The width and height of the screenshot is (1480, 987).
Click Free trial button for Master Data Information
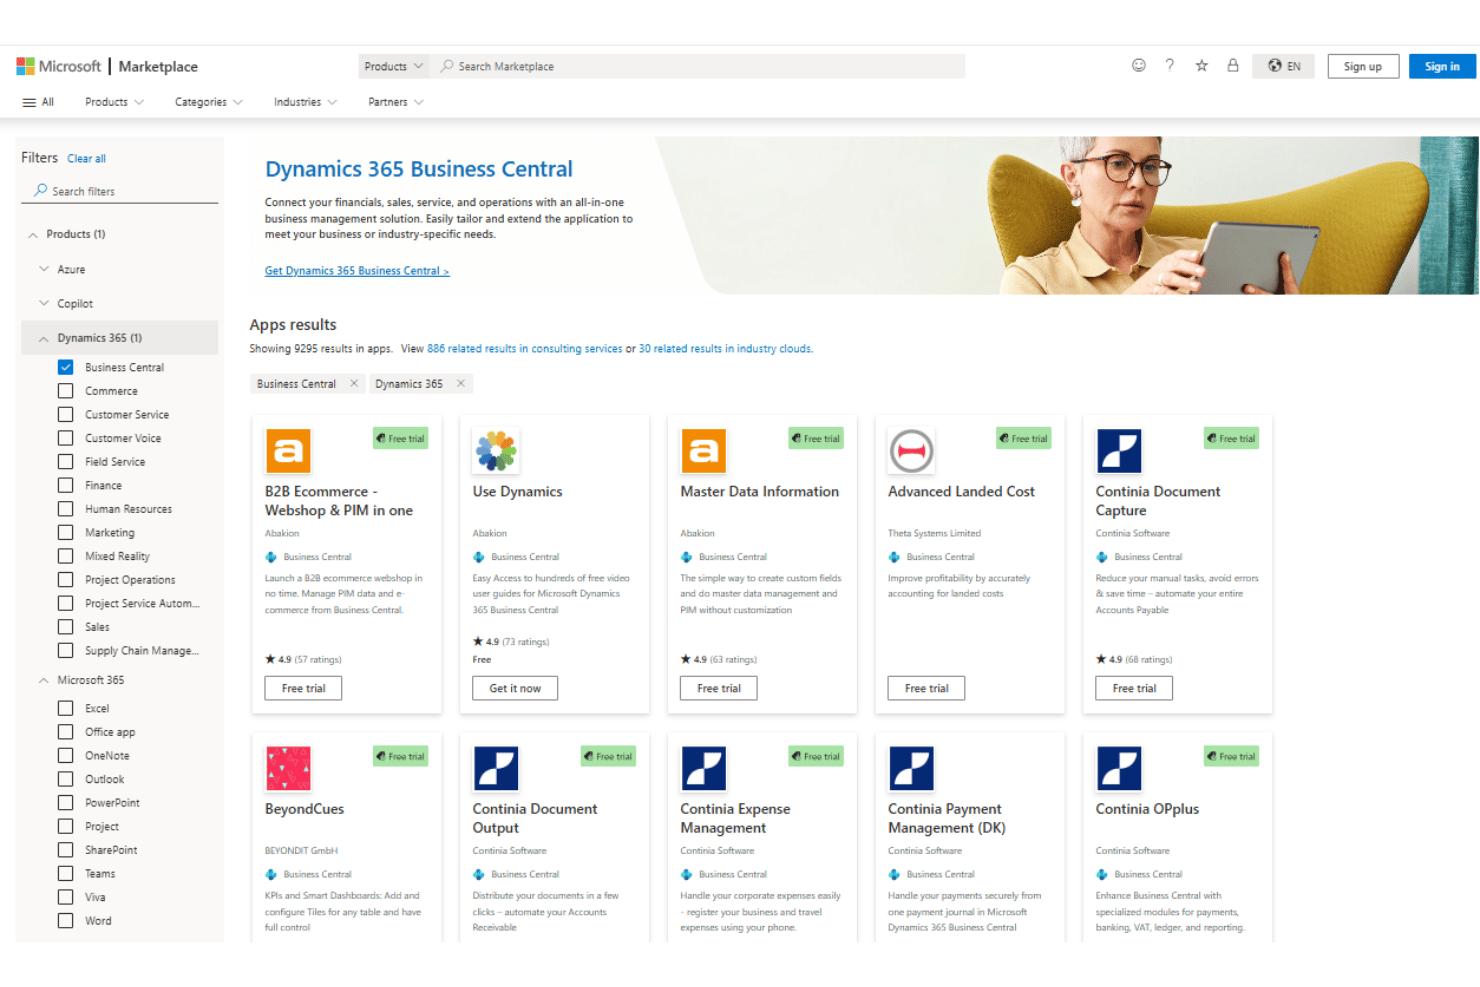tap(719, 688)
